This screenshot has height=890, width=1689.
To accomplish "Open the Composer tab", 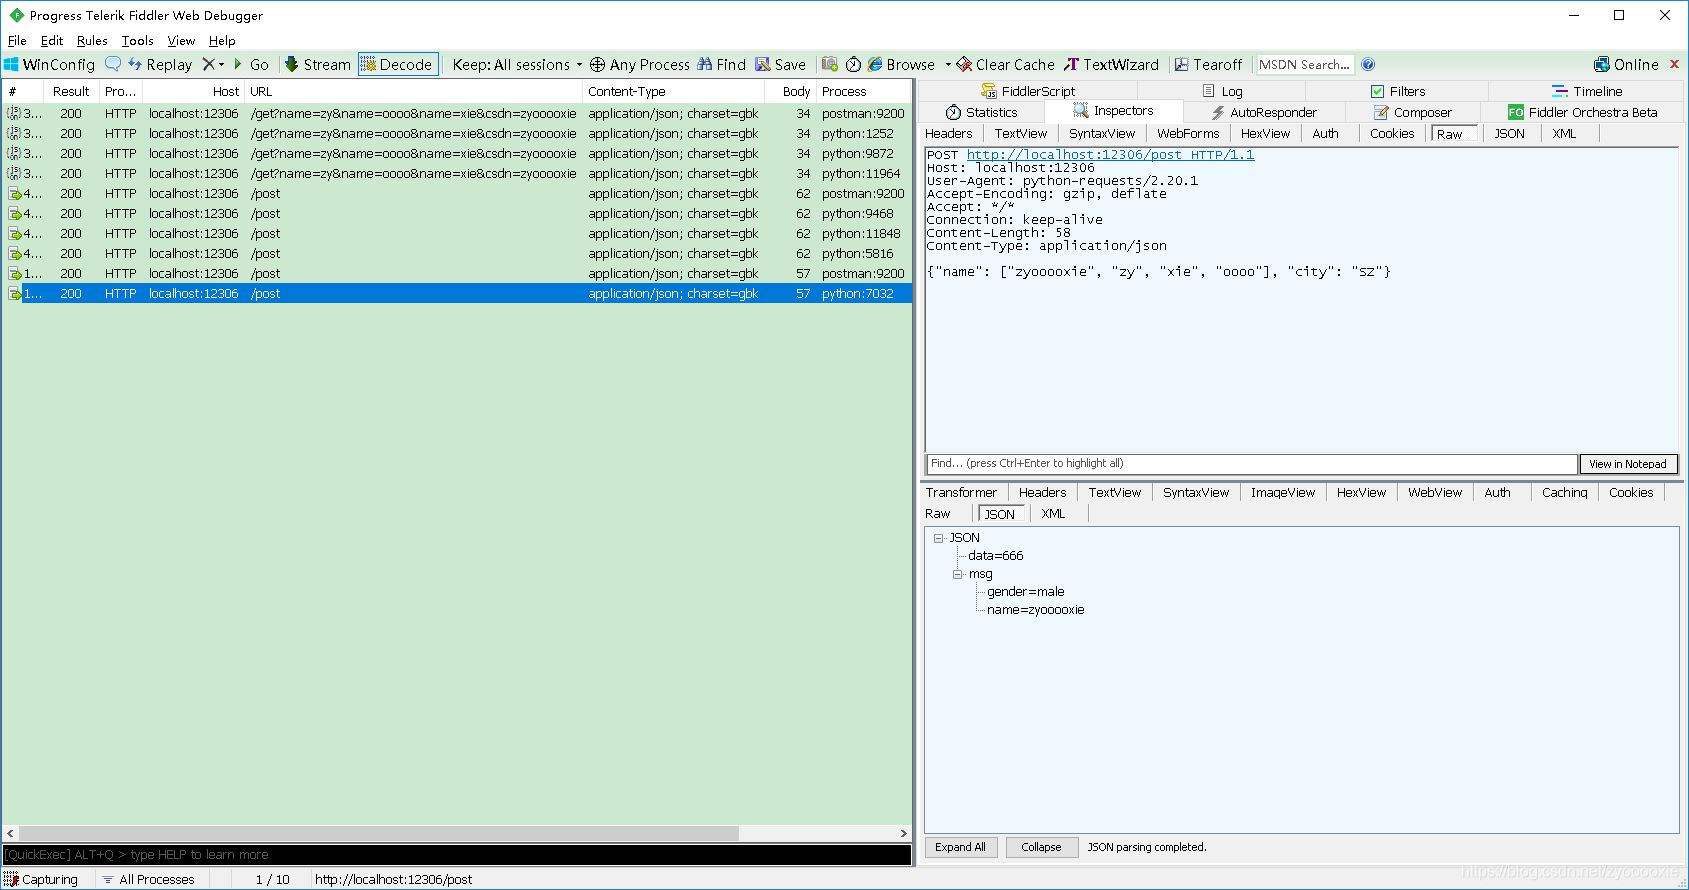I will coord(1412,112).
